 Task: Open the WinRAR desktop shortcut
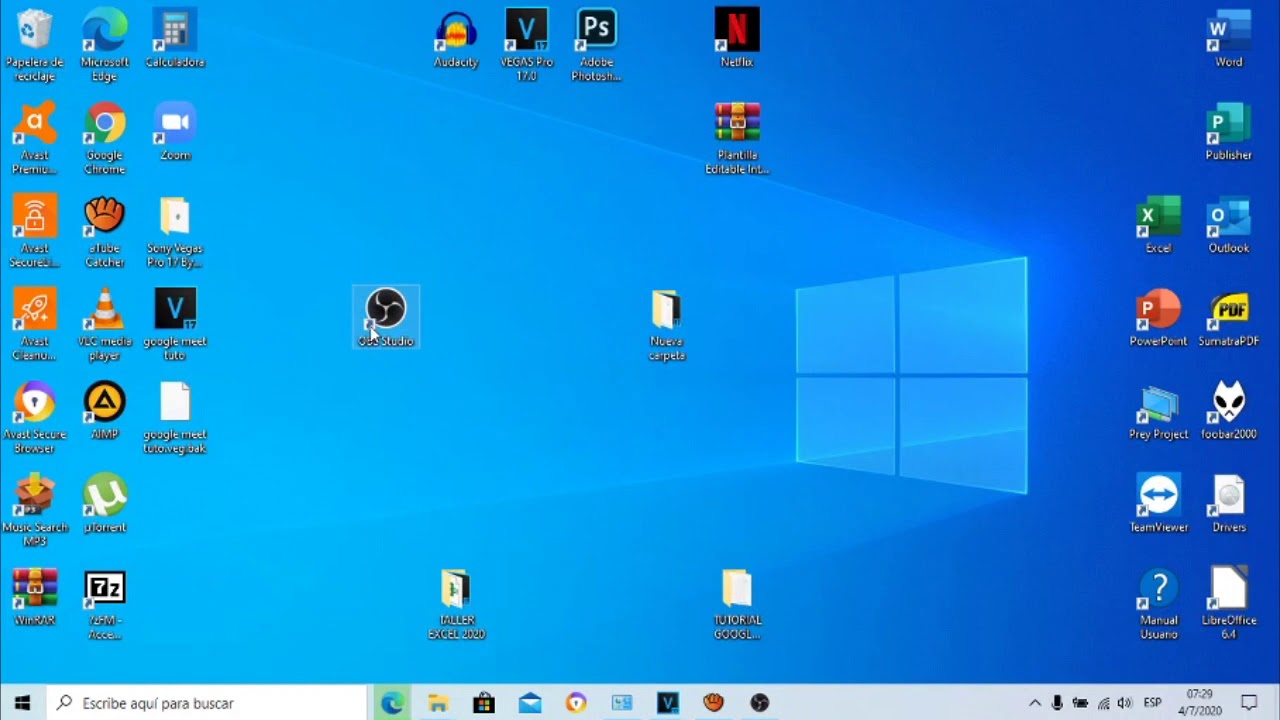pyautogui.click(x=34, y=598)
